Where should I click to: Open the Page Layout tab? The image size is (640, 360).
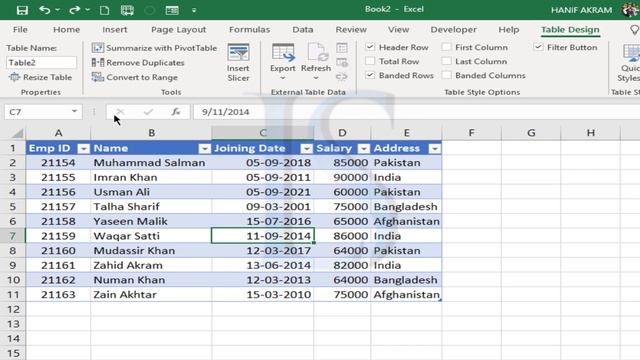(x=178, y=29)
